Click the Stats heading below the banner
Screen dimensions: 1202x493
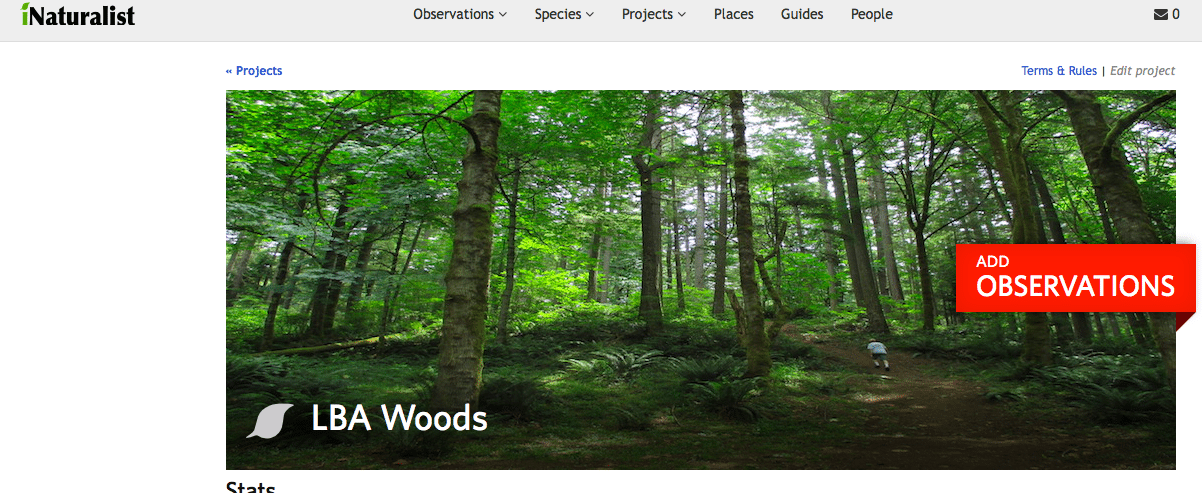click(250, 487)
